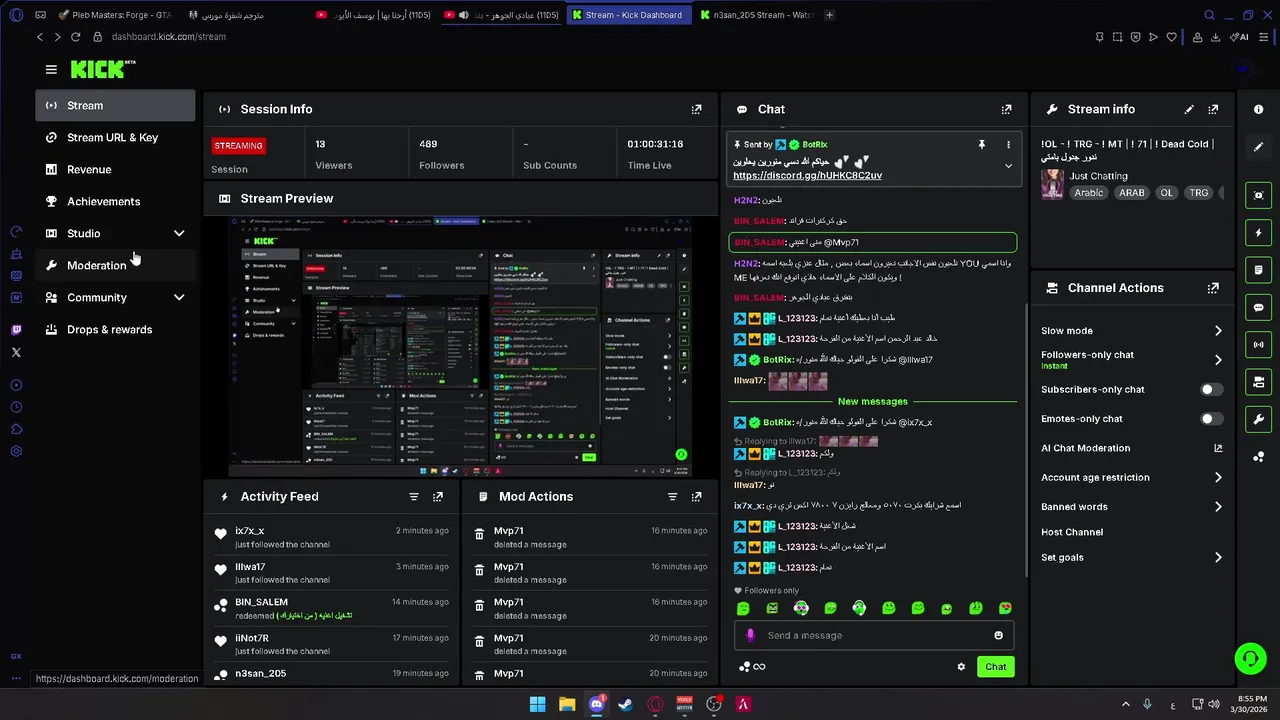Open Moderation page
Viewport: 1280px width, 720px height.
pyautogui.click(x=115, y=266)
